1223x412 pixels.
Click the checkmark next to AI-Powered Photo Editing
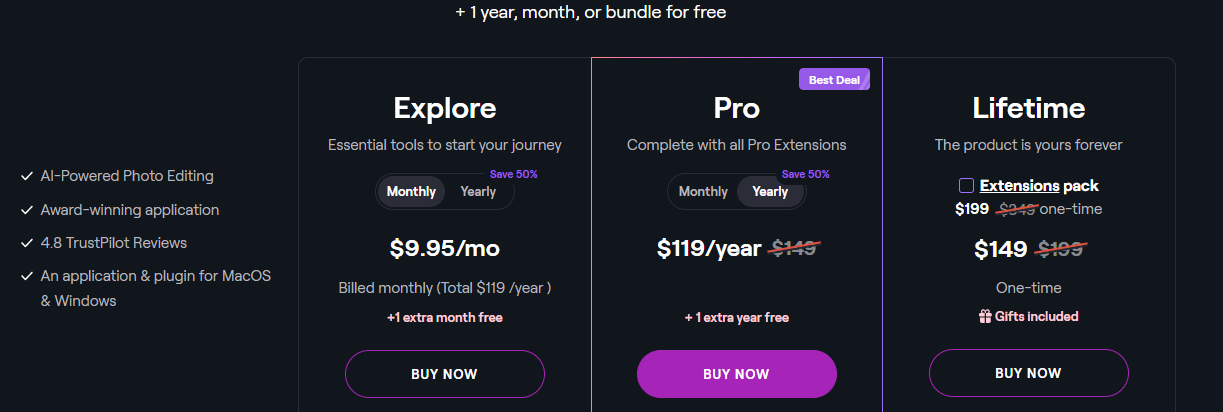[x=26, y=176]
